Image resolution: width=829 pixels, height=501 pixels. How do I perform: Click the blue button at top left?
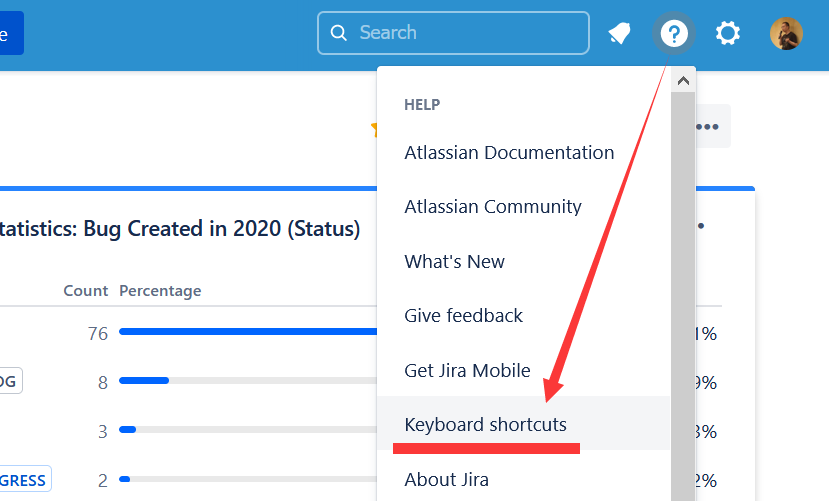(x=12, y=33)
